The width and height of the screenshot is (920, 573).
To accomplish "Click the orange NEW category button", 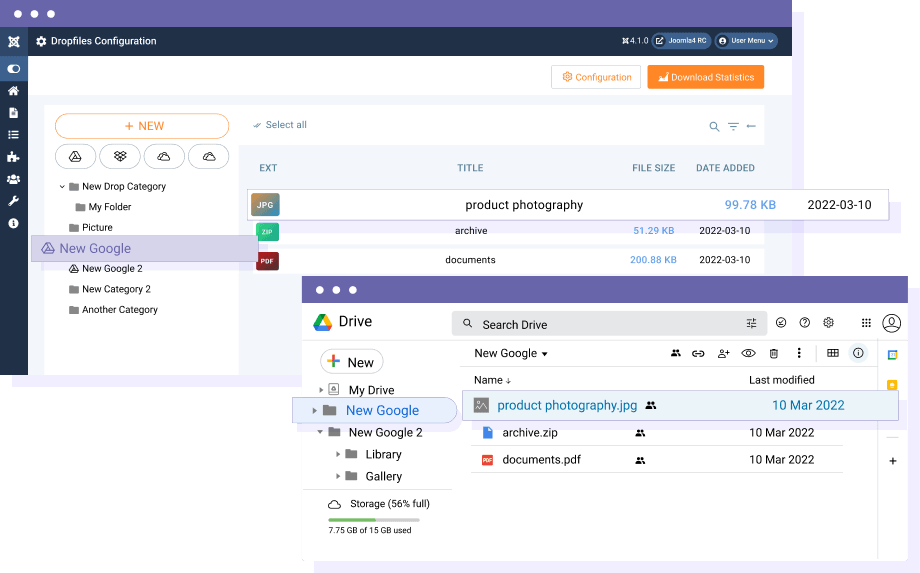I will point(142,126).
